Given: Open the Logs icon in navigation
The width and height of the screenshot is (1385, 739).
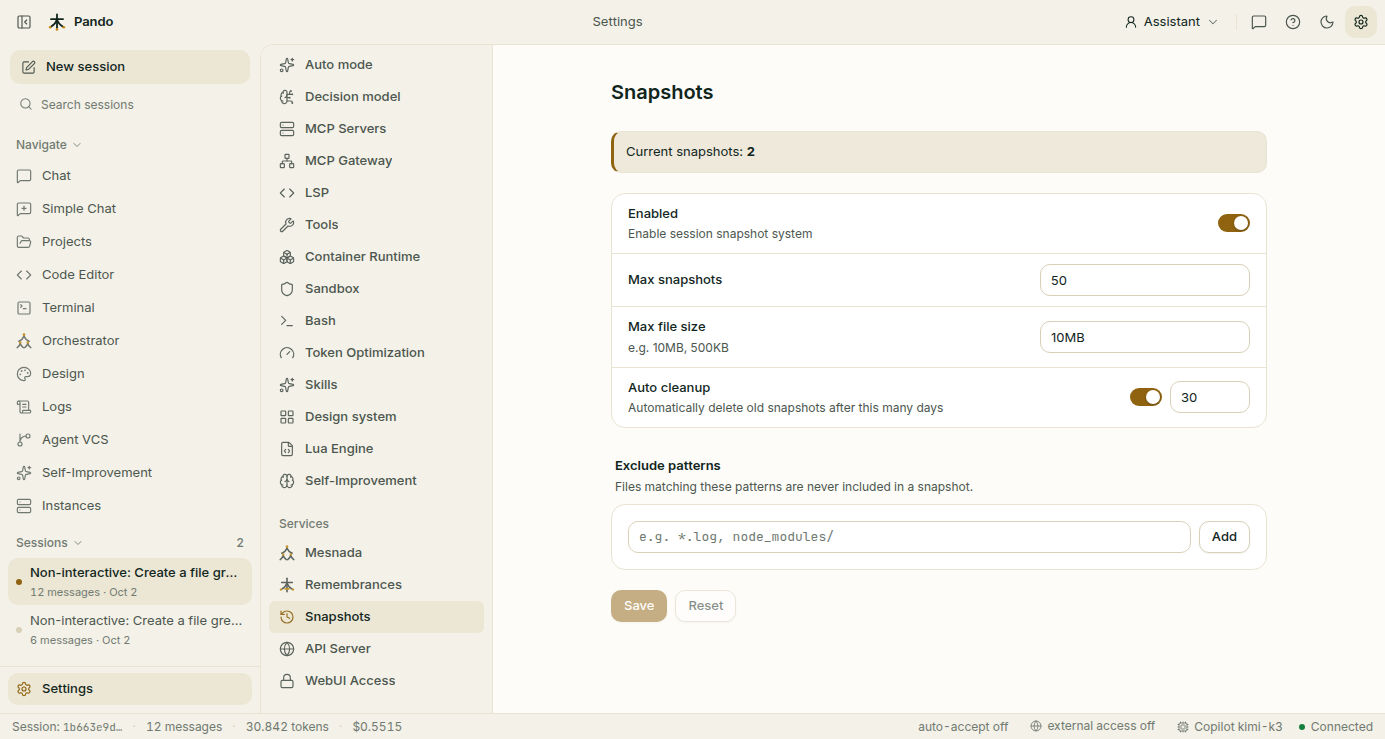Looking at the screenshot, I should [x=24, y=407].
